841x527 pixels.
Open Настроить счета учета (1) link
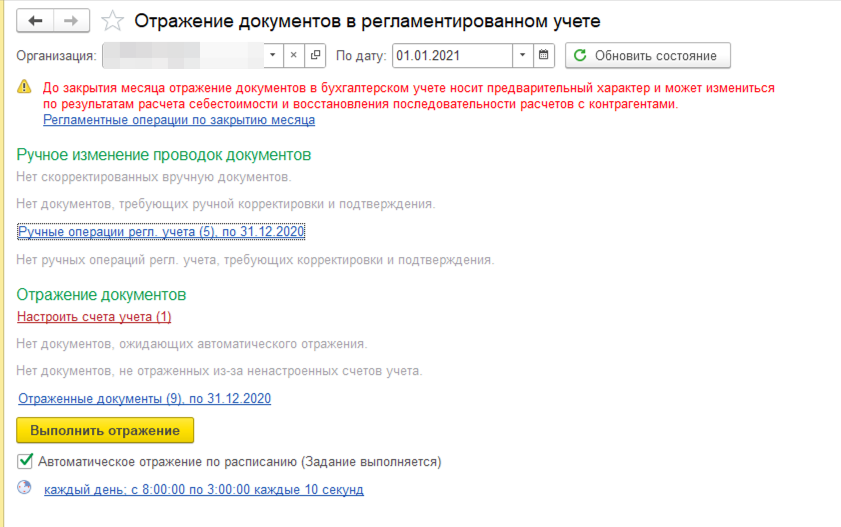point(94,317)
